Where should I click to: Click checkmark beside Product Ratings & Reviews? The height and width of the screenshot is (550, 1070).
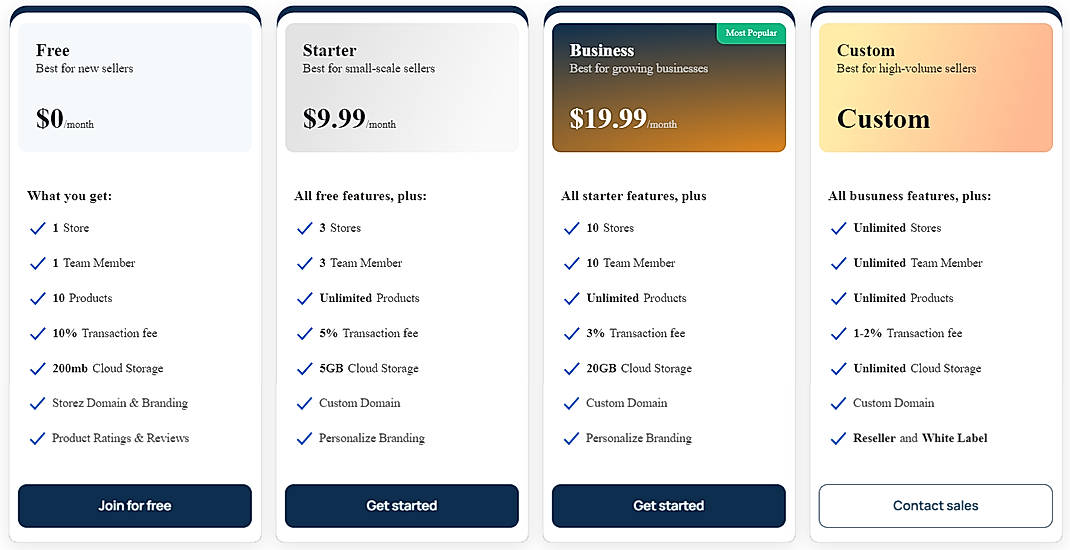(x=37, y=438)
